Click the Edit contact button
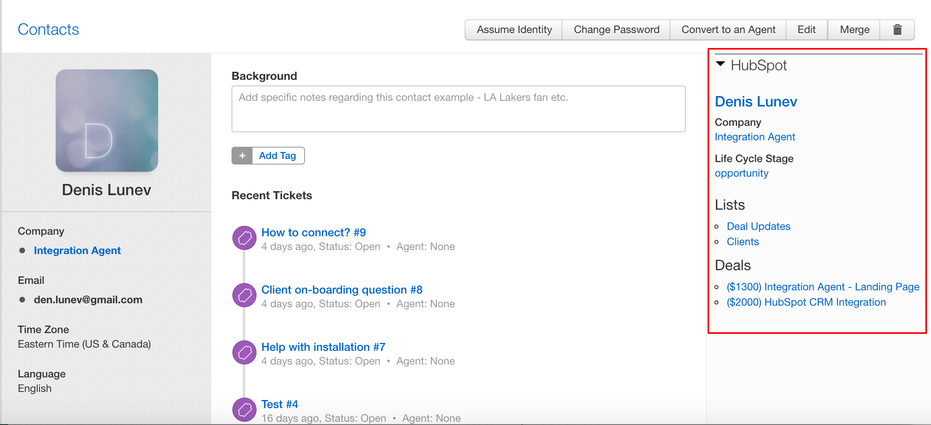931x425 pixels. click(806, 30)
